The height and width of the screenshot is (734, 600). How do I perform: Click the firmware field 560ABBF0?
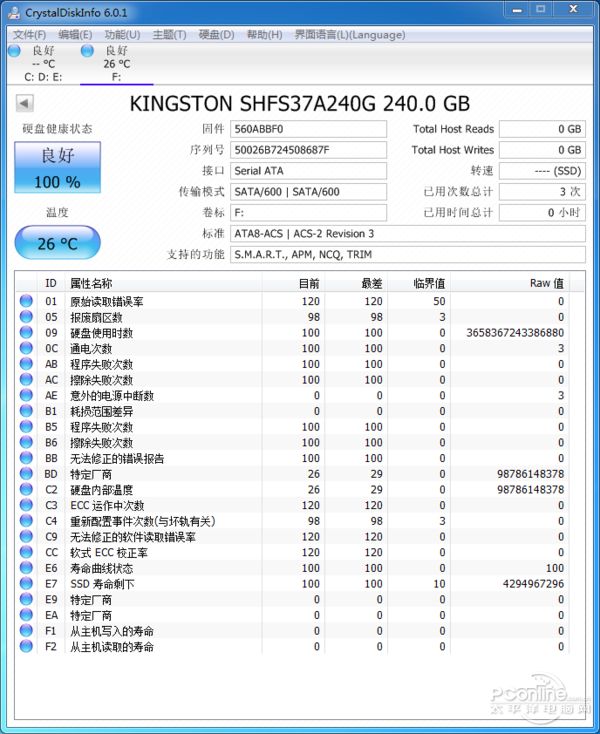pos(308,129)
